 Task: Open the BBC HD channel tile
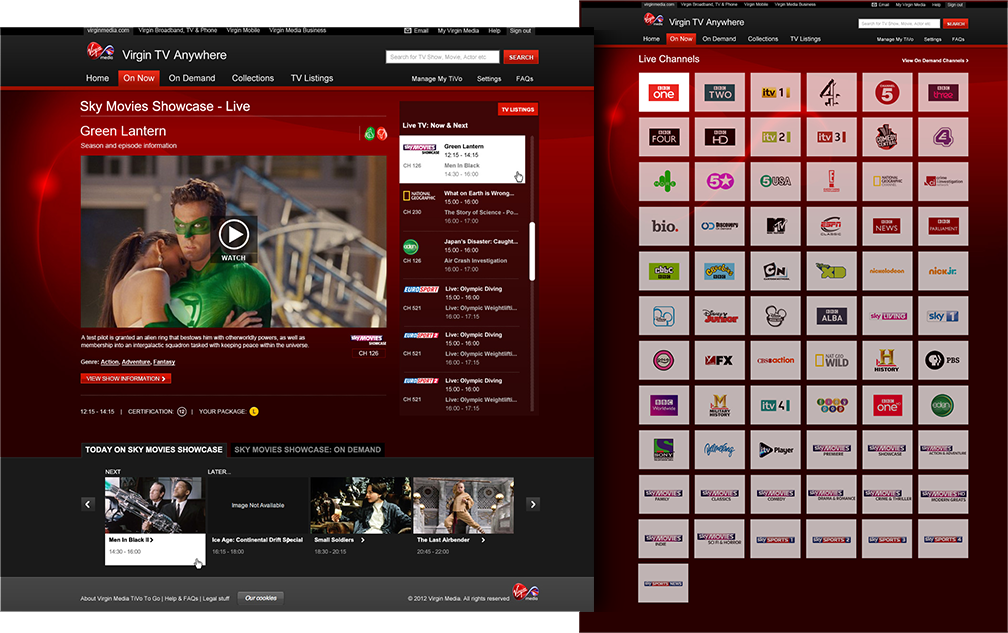(x=719, y=137)
